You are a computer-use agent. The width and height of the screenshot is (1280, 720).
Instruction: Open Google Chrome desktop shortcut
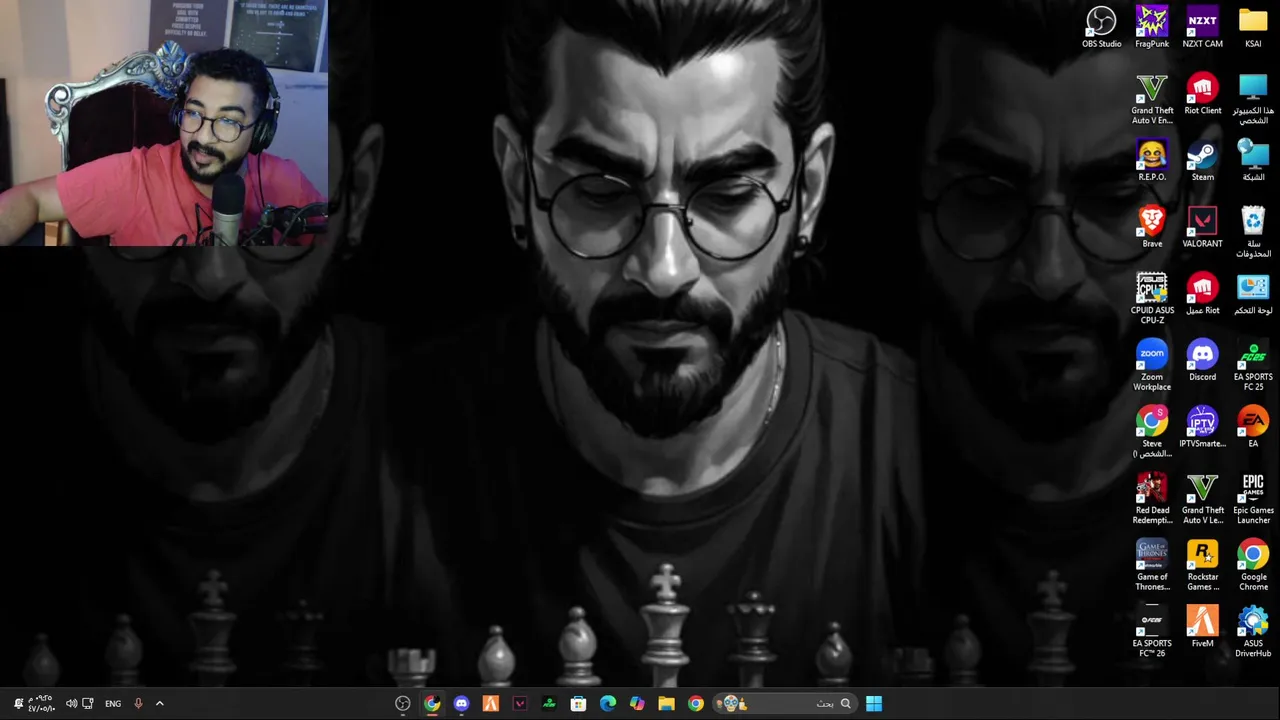(x=1253, y=565)
